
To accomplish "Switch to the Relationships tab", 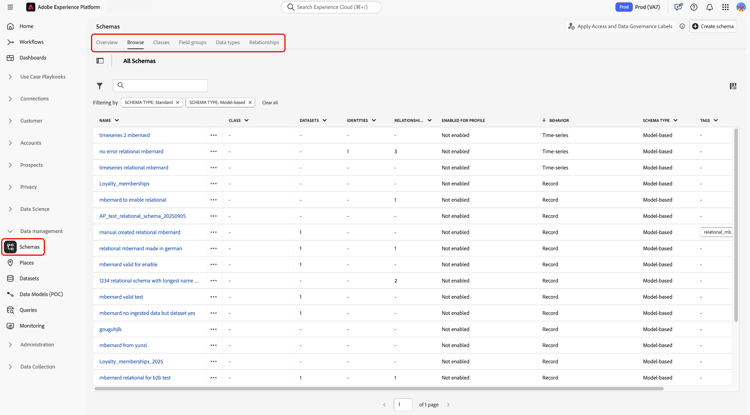I will (264, 42).
